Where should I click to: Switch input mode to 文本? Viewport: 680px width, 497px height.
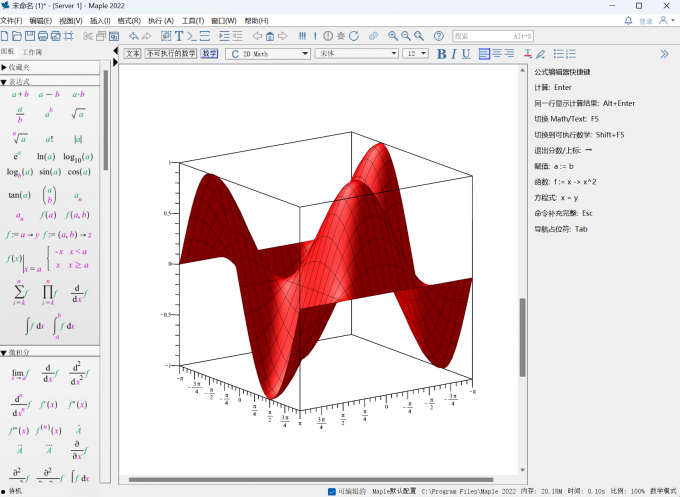point(132,54)
